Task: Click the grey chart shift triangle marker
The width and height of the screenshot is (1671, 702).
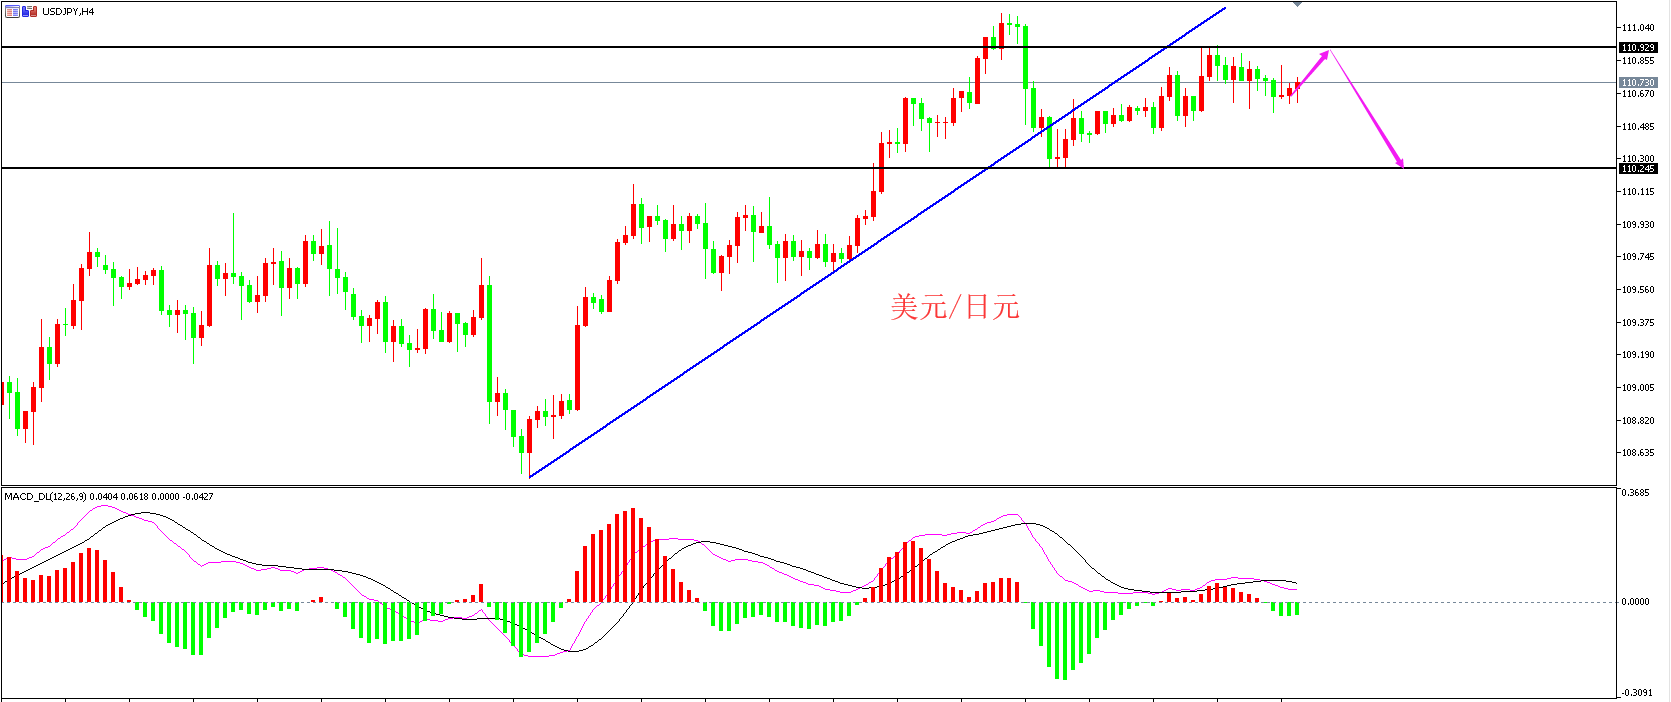Action: pos(1297,4)
